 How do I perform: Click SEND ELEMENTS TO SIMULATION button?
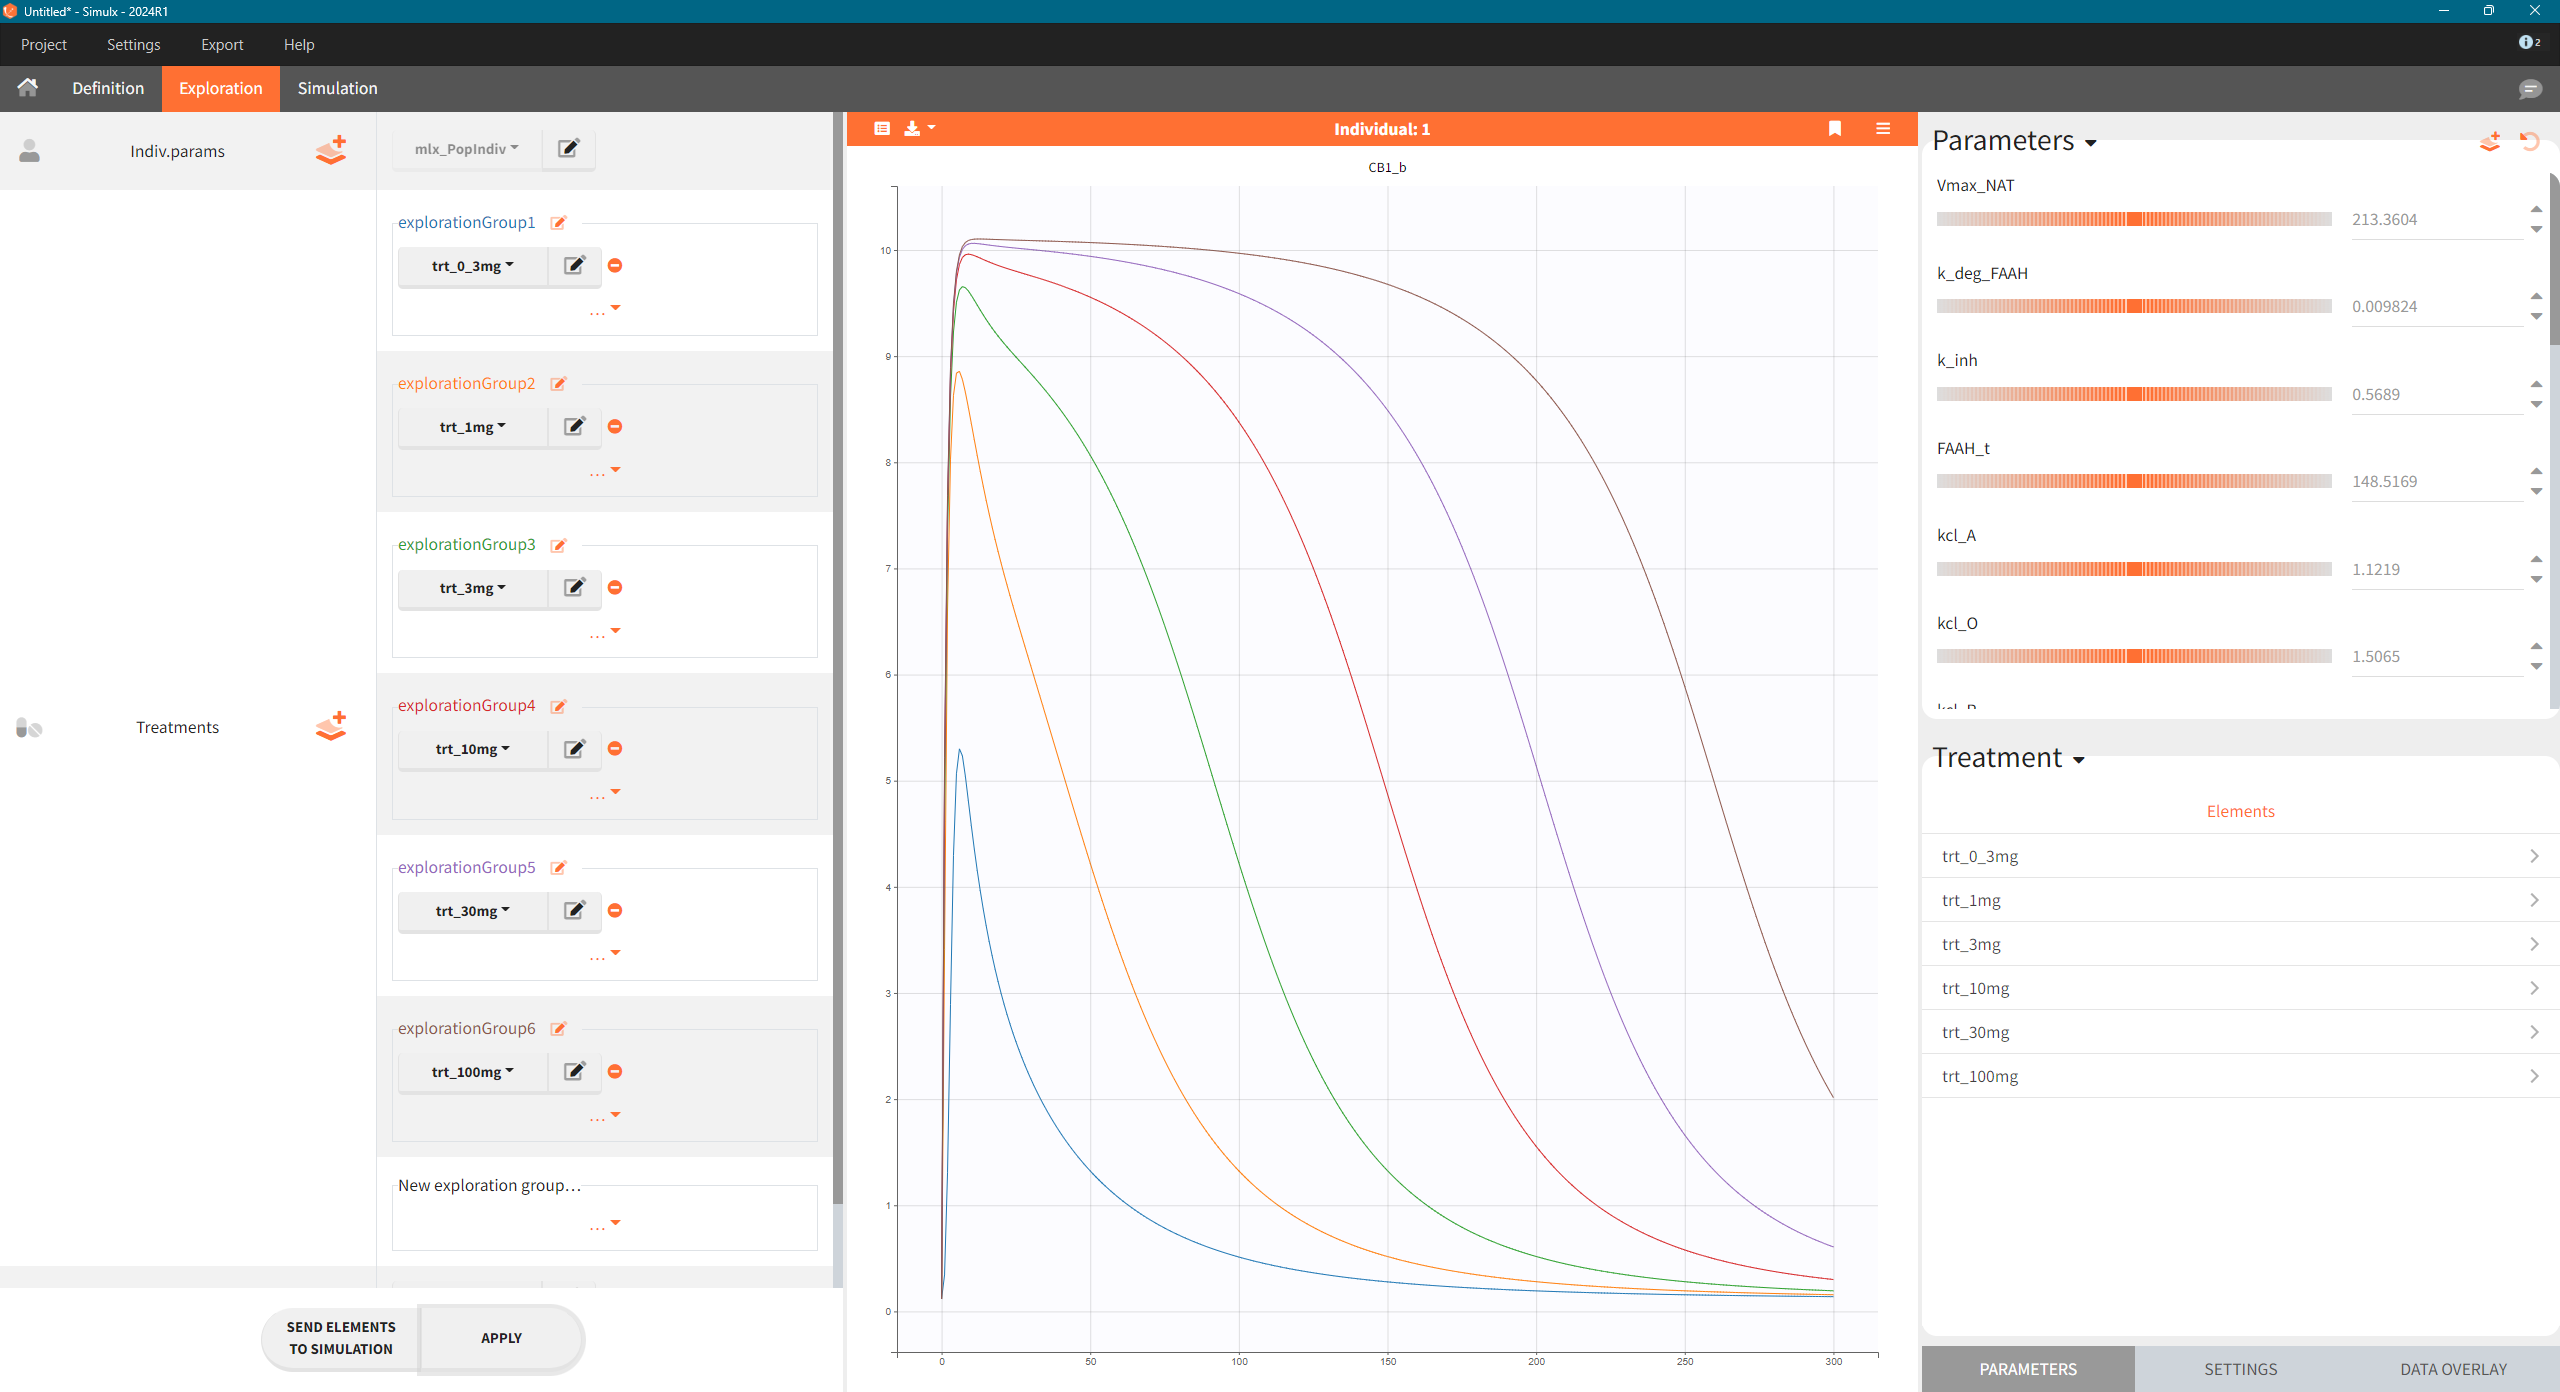point(341,1338)
